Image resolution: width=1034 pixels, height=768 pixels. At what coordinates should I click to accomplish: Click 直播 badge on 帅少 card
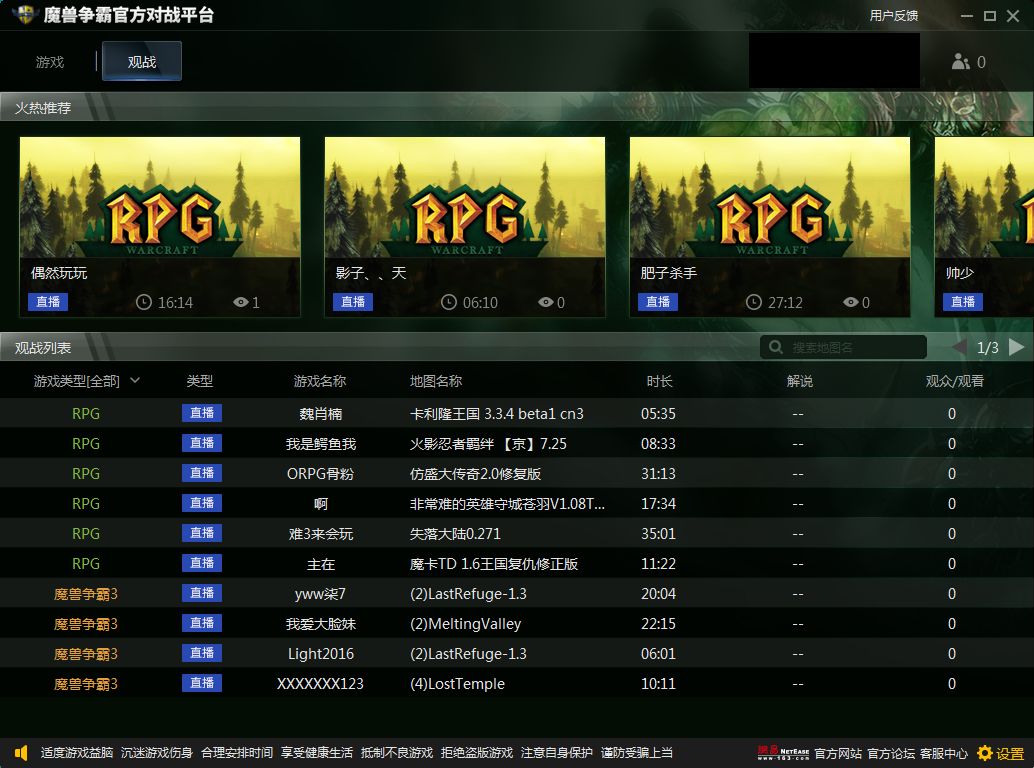coord(963,302)
